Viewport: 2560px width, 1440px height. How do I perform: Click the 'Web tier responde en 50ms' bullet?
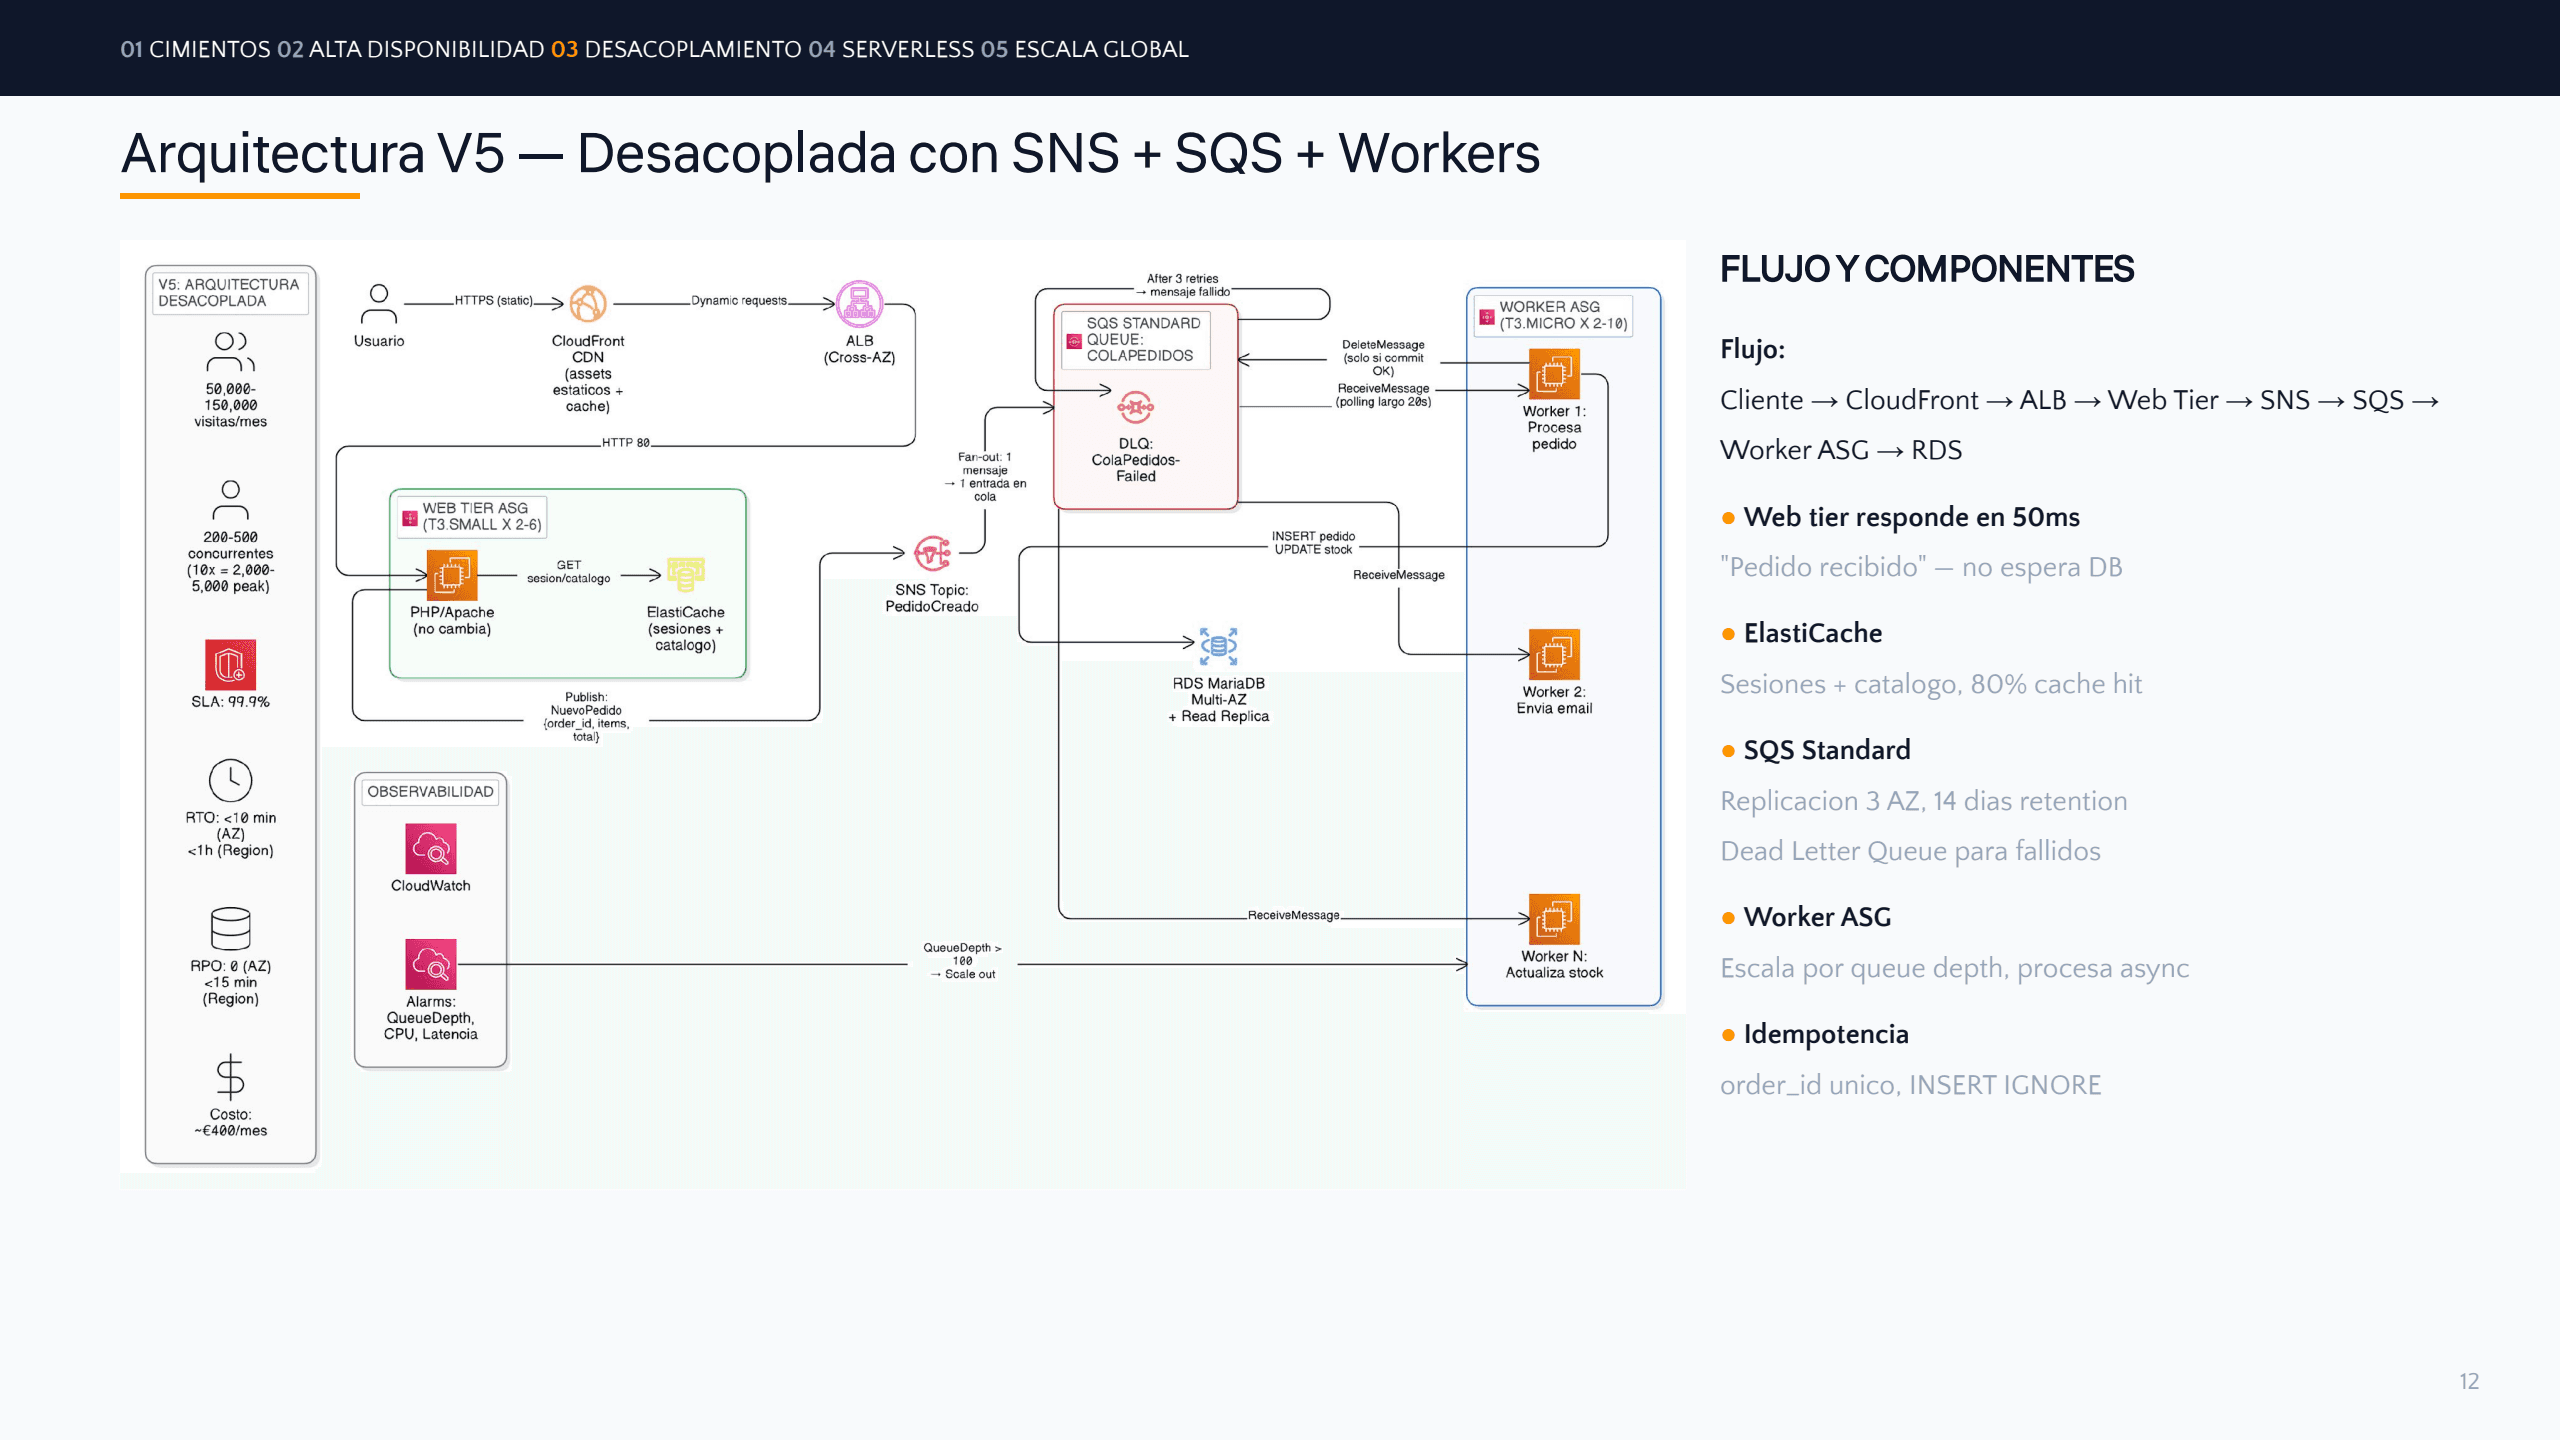coord(1911,516)
